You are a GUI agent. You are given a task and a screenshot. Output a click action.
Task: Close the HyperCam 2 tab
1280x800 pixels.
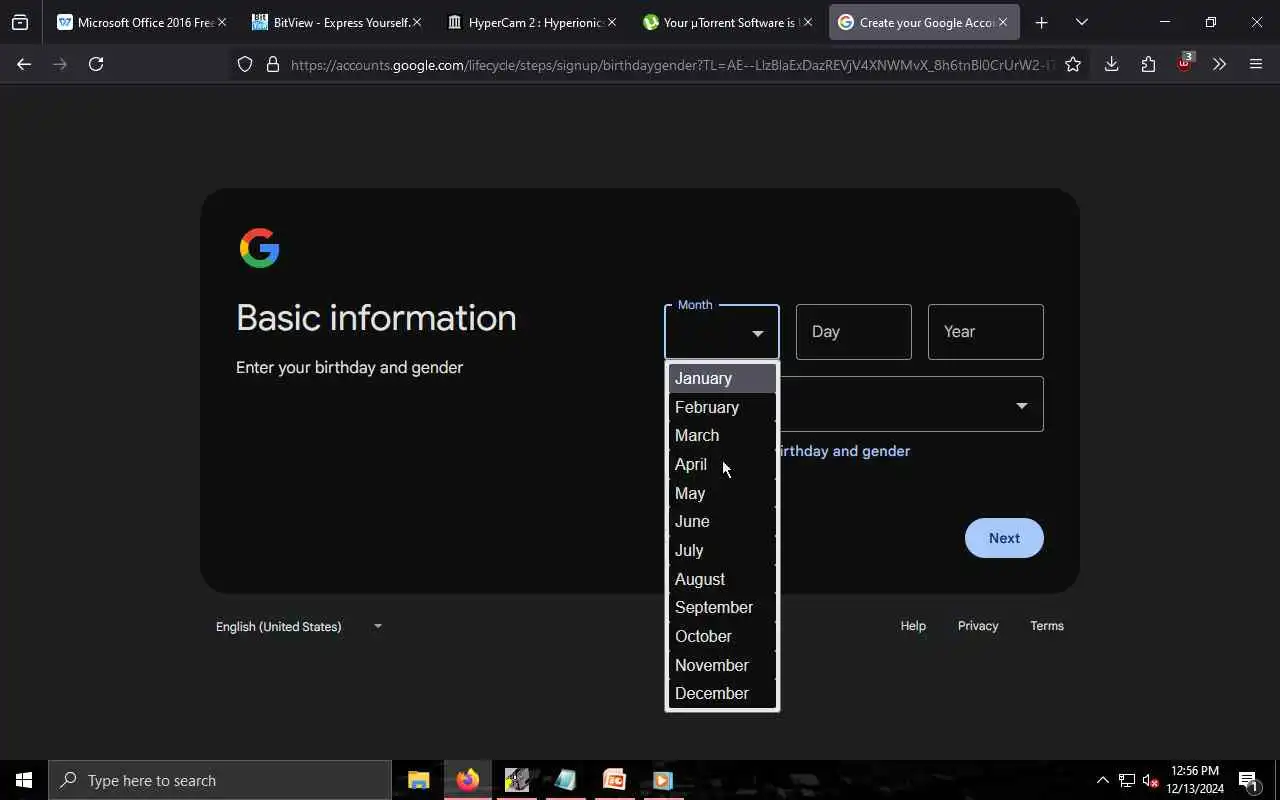[x=613, y=22]
